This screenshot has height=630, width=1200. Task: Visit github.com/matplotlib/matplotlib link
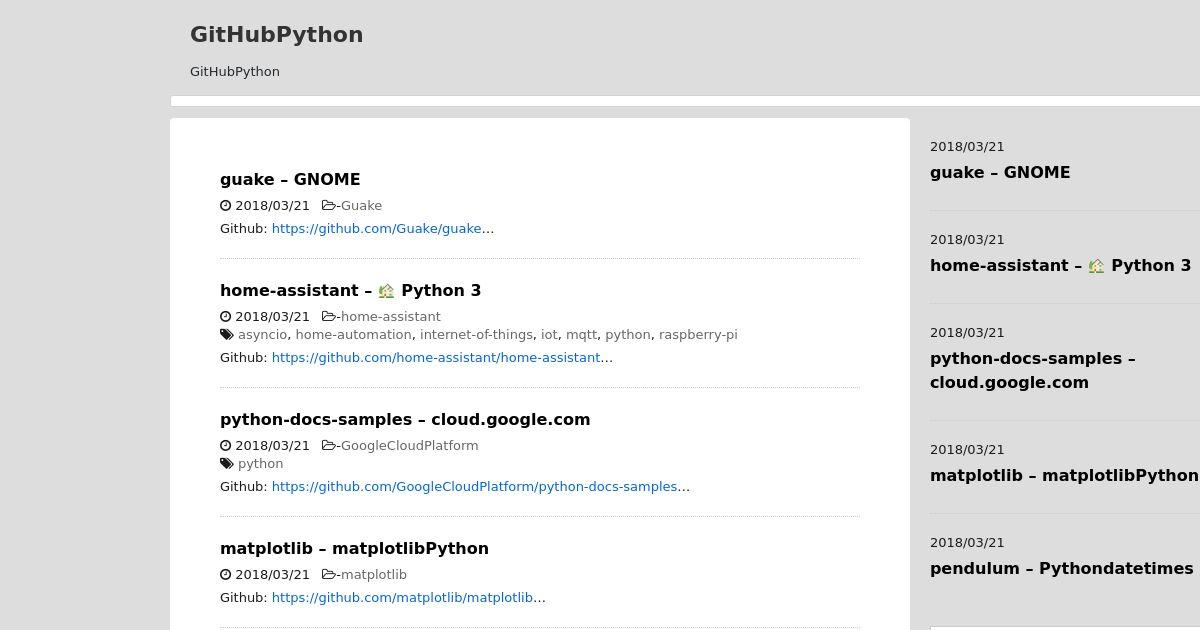click(403, 598)
